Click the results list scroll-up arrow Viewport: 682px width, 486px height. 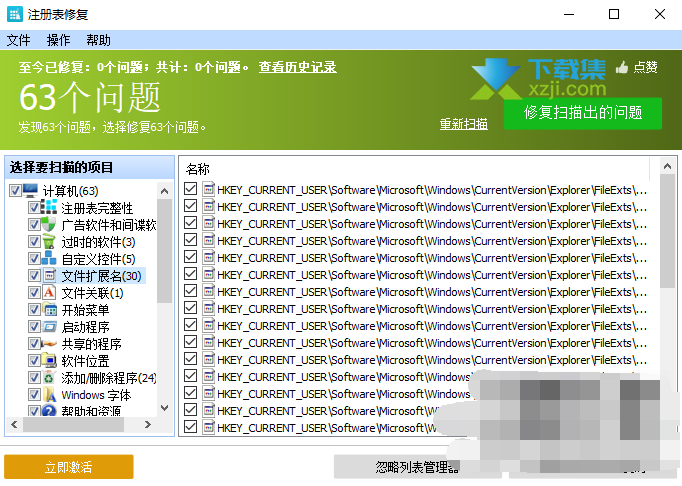(x=667, y=166)
